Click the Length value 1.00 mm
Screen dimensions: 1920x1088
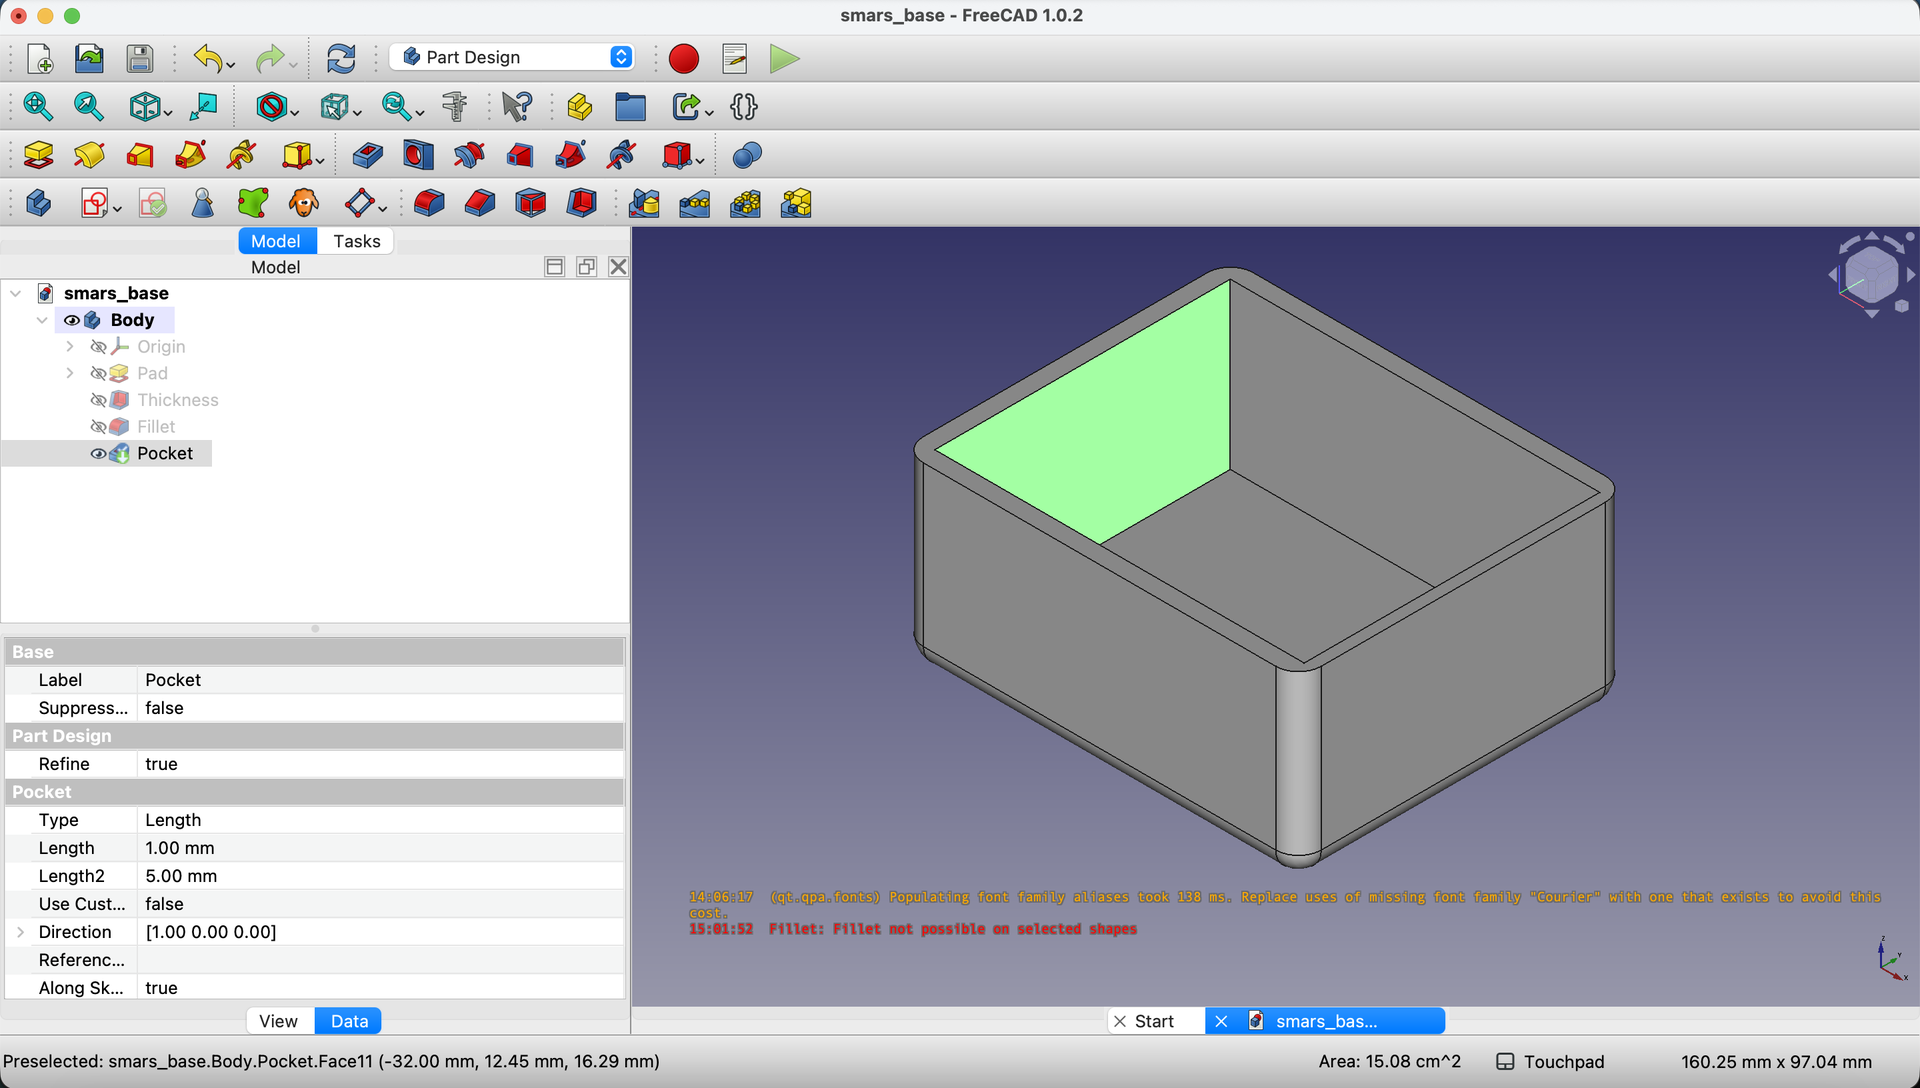(x=379, y=848)
